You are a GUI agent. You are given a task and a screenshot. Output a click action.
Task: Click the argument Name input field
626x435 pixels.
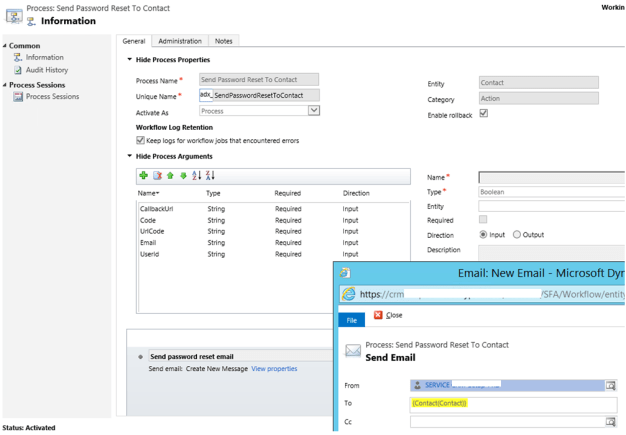[551, 177]
